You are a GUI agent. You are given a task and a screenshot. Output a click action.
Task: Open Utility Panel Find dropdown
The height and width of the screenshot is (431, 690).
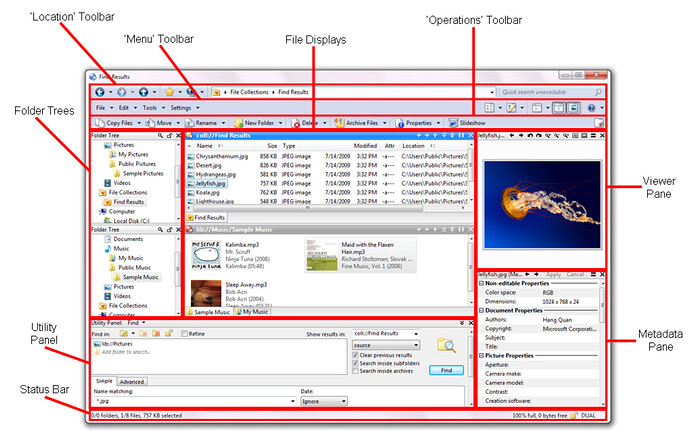pos(143,323)
